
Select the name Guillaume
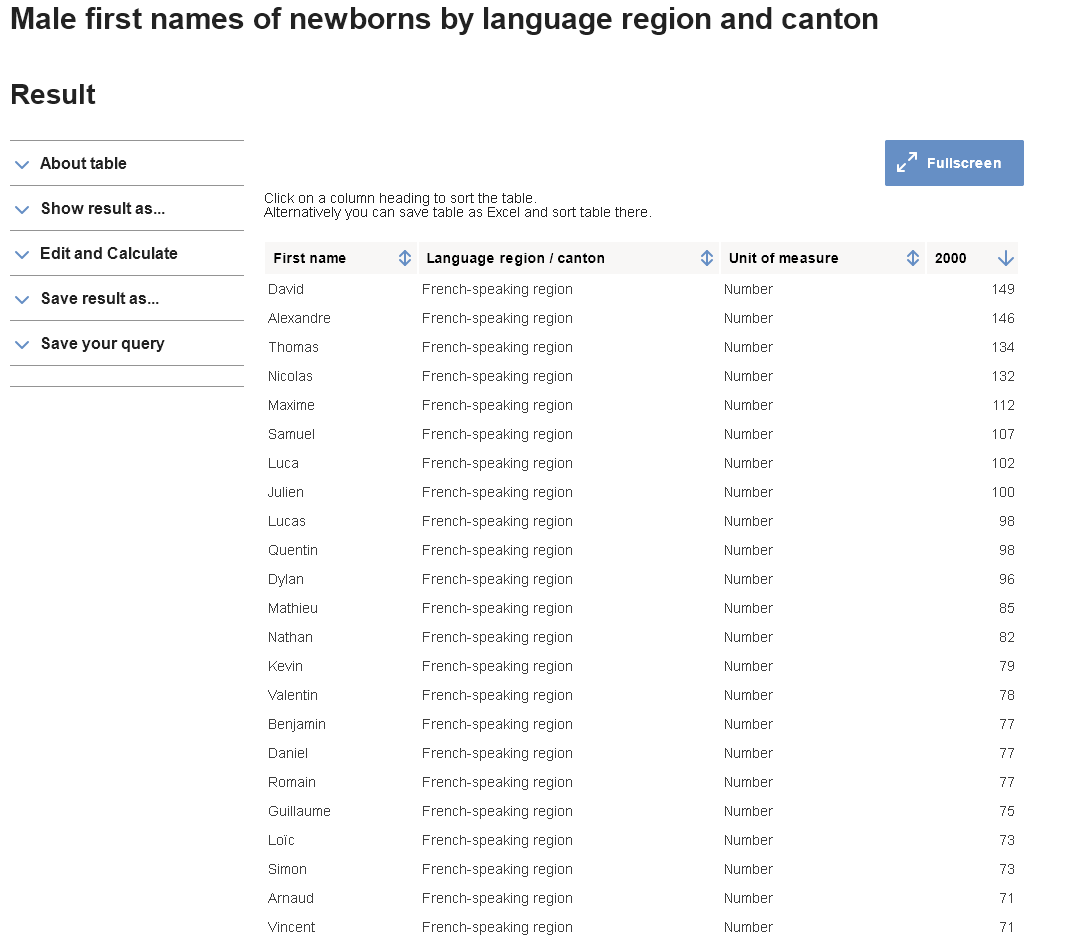click(x=299, y=811)
